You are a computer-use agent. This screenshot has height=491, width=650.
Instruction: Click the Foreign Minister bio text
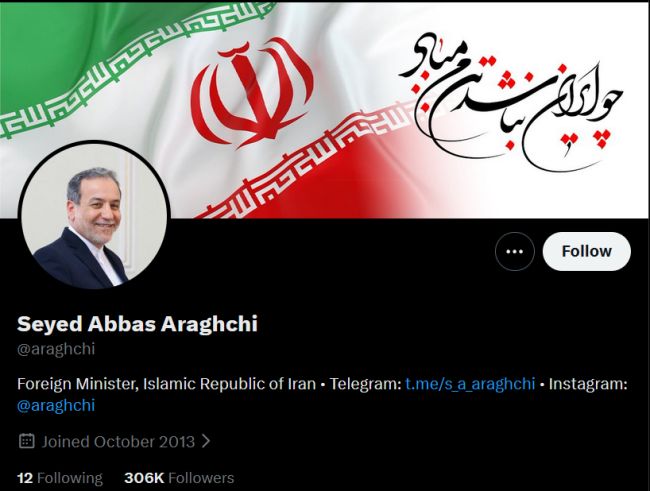pyautogui.click(x=166, y=384)
